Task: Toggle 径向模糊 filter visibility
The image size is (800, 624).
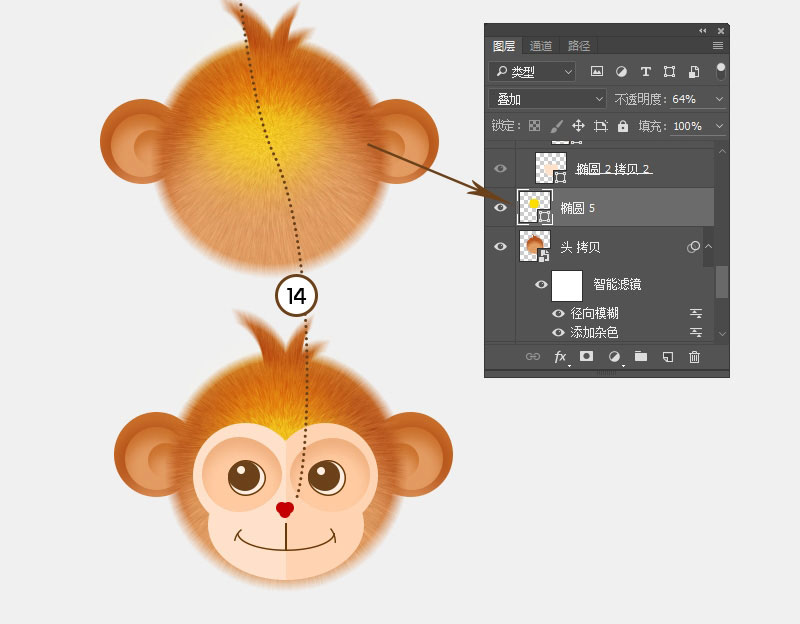Action: pos(558,313)
